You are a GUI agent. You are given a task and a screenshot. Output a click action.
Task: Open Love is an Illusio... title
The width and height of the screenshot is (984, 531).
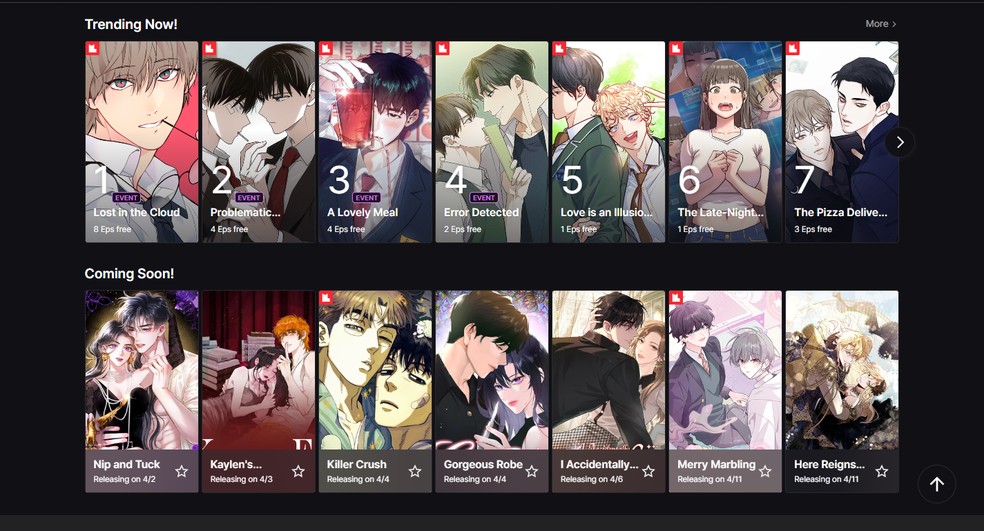click(x=609, y=142)
